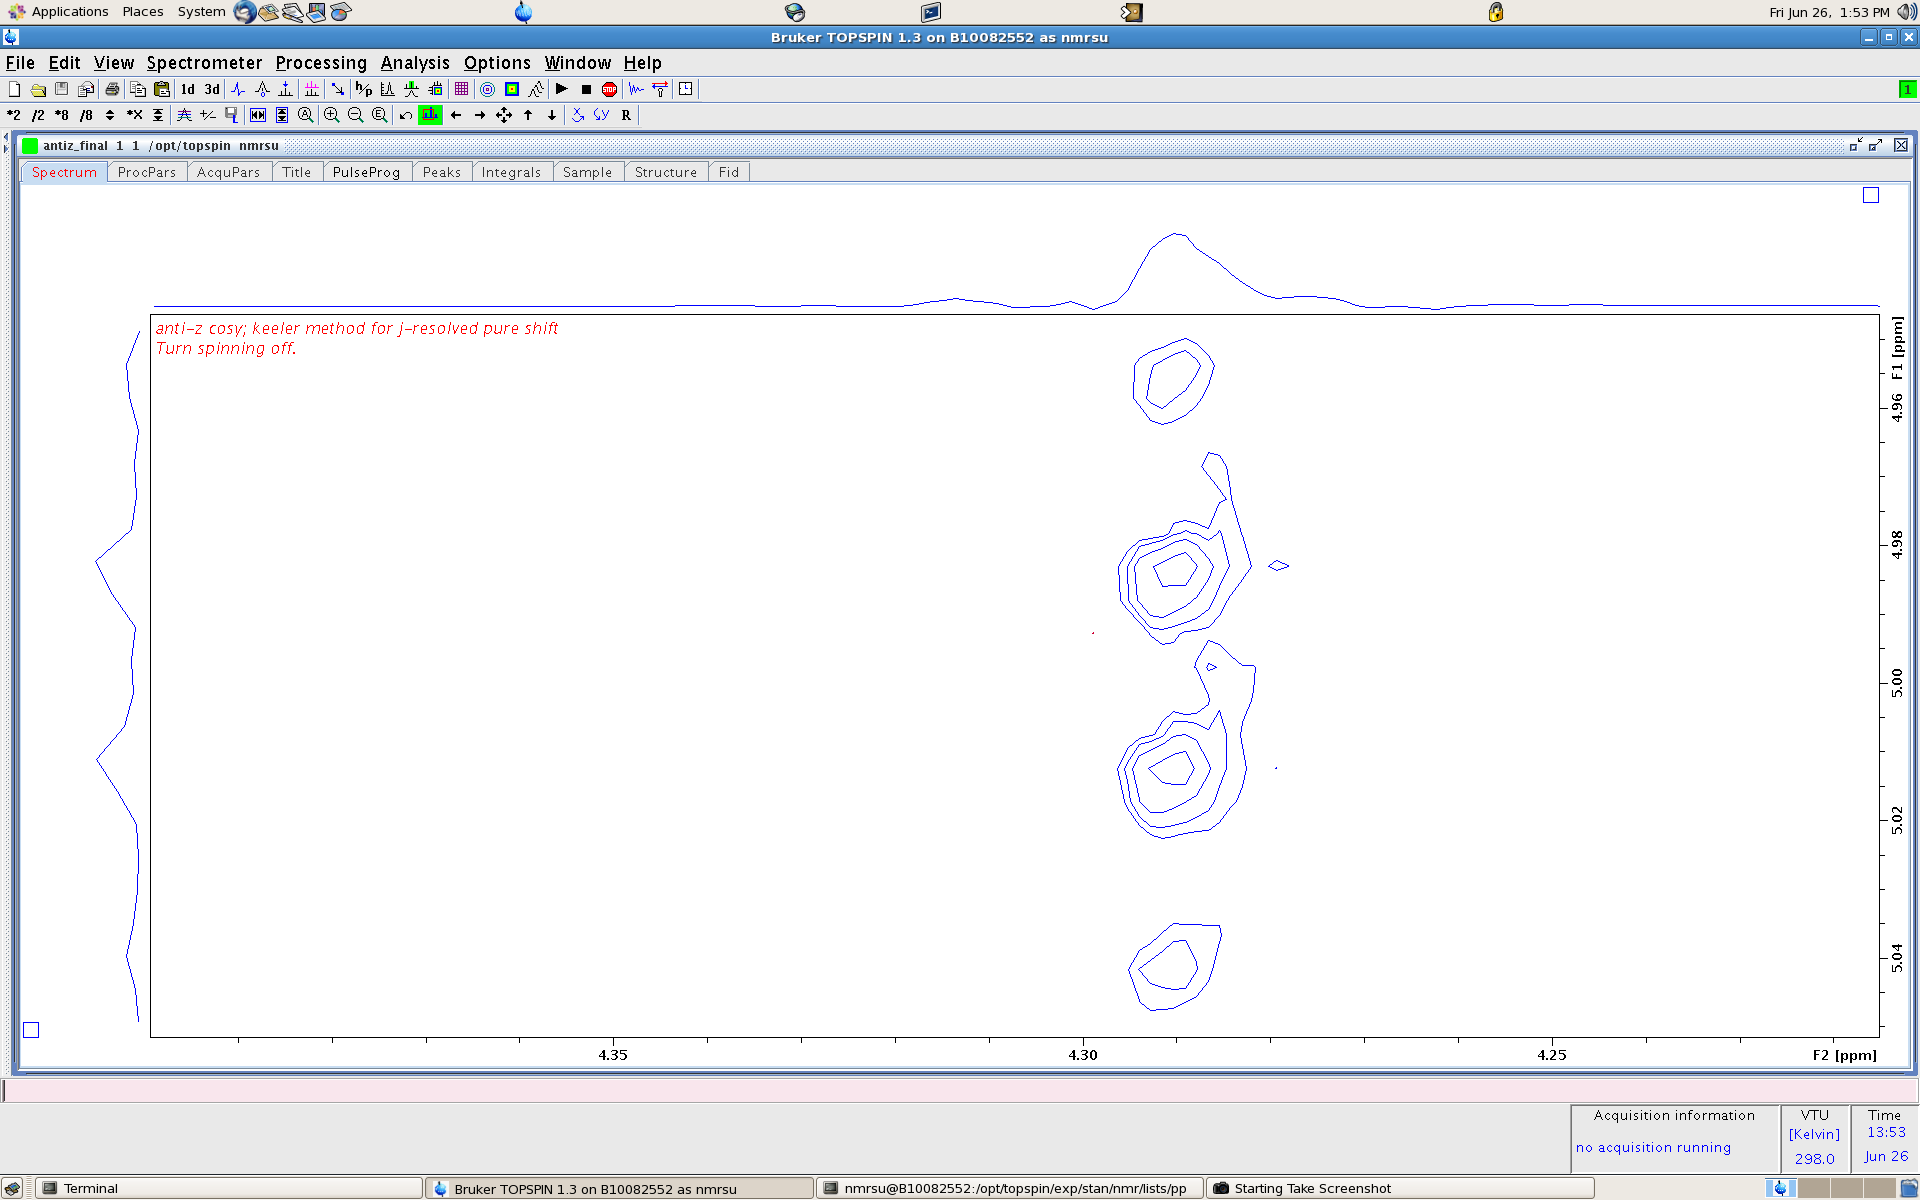
Task: Shift the spectrum down with arrow
Action: (x=552, y=115)
